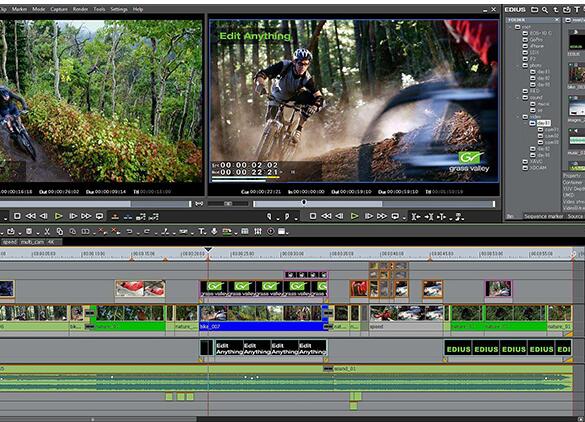Step back one frame in left player

(x=44, y=216)
